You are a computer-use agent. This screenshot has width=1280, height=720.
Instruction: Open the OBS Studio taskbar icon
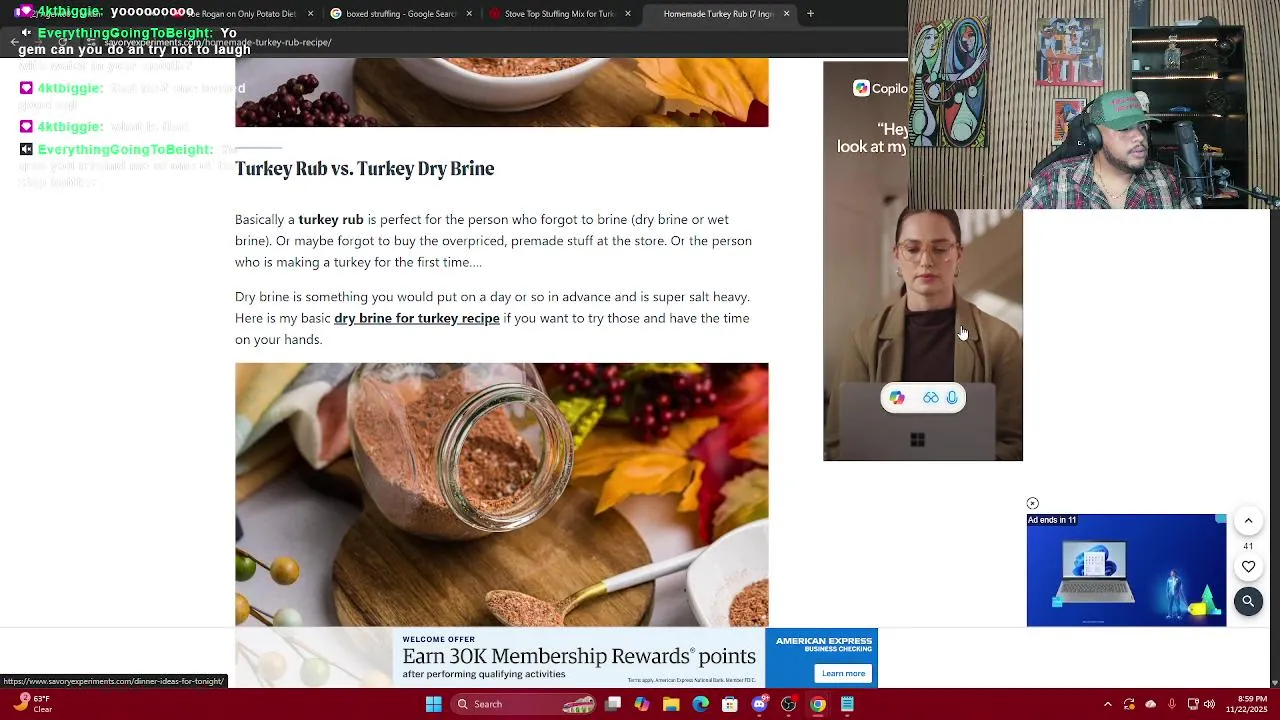pos(788,704)
